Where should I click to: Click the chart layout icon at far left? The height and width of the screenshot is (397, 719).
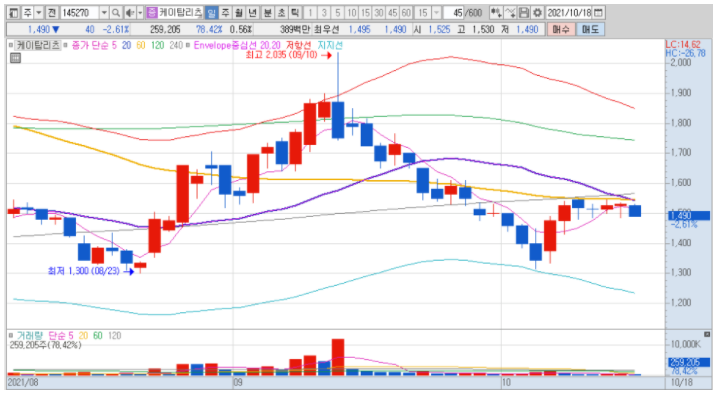tap(14, 13)
